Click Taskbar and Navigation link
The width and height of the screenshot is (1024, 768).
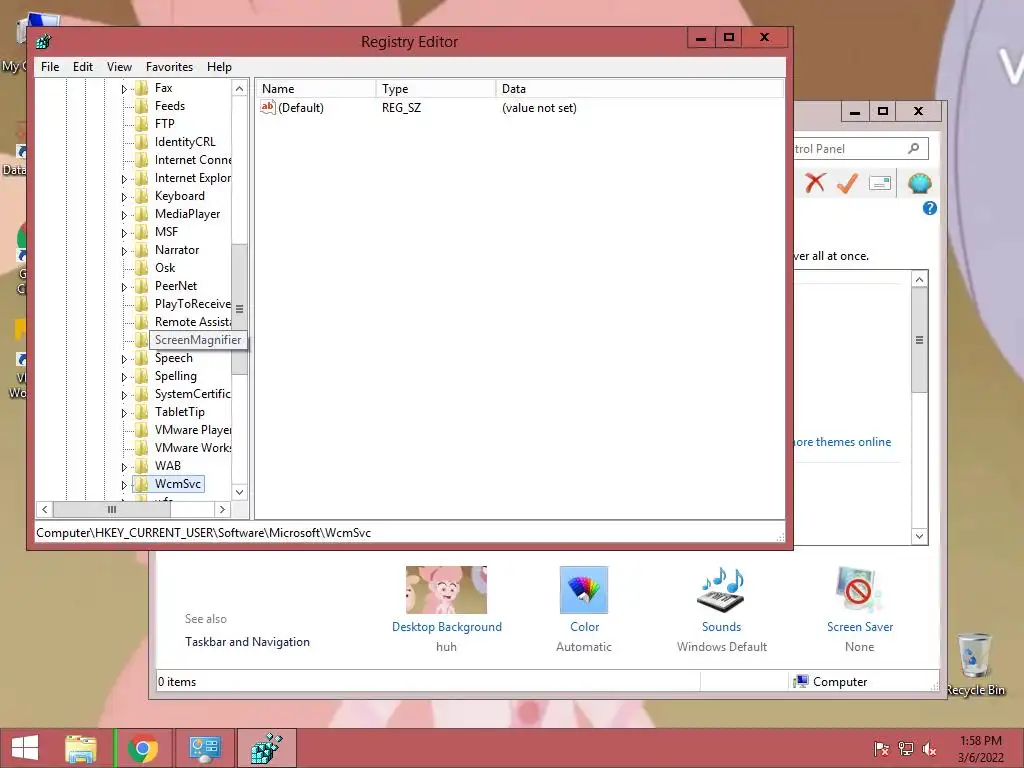click(x=247, y=642)
